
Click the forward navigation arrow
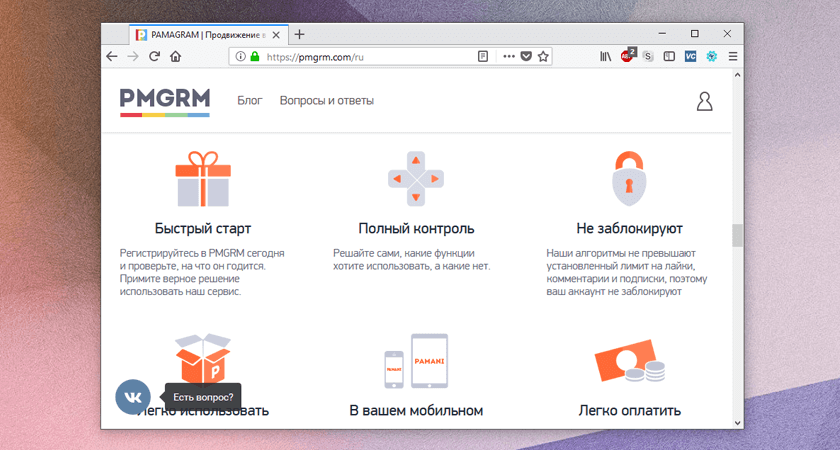tap(133, 56)
